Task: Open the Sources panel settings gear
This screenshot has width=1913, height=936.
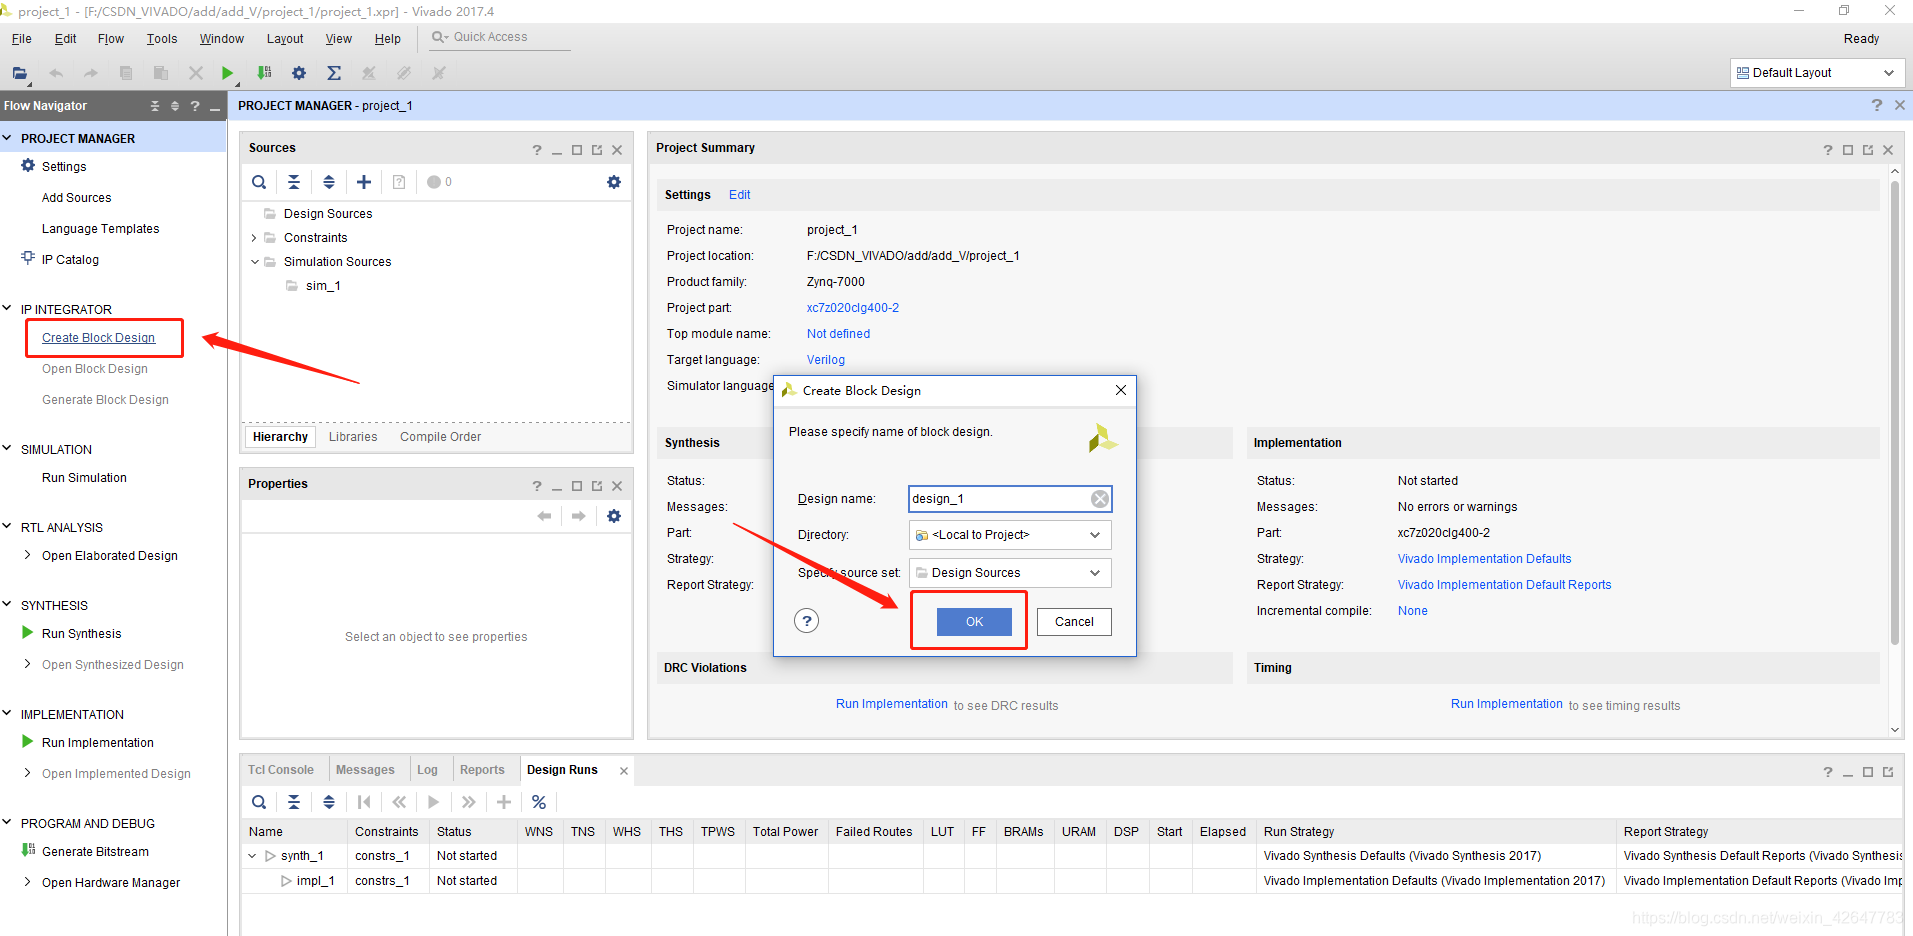Action: (614, 182)
